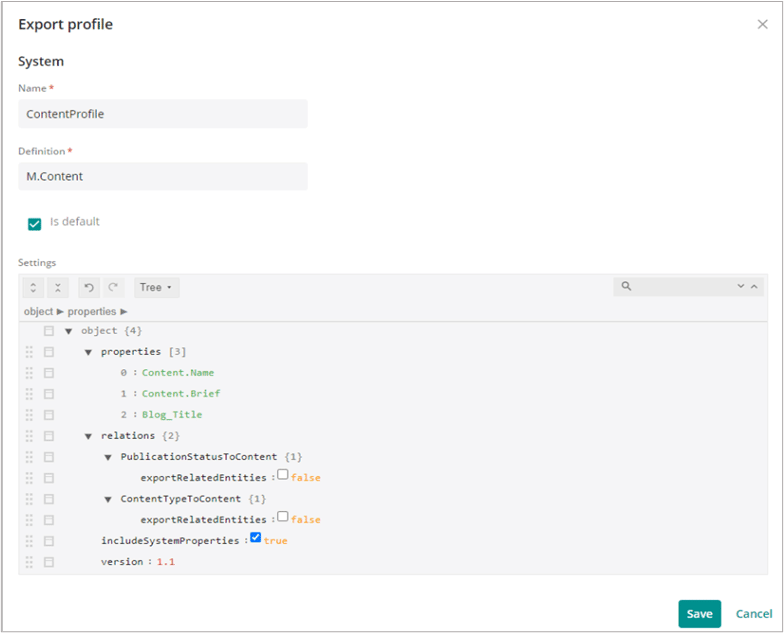
Task: Cancel the export profile dialog
Action: pos(754,614)
